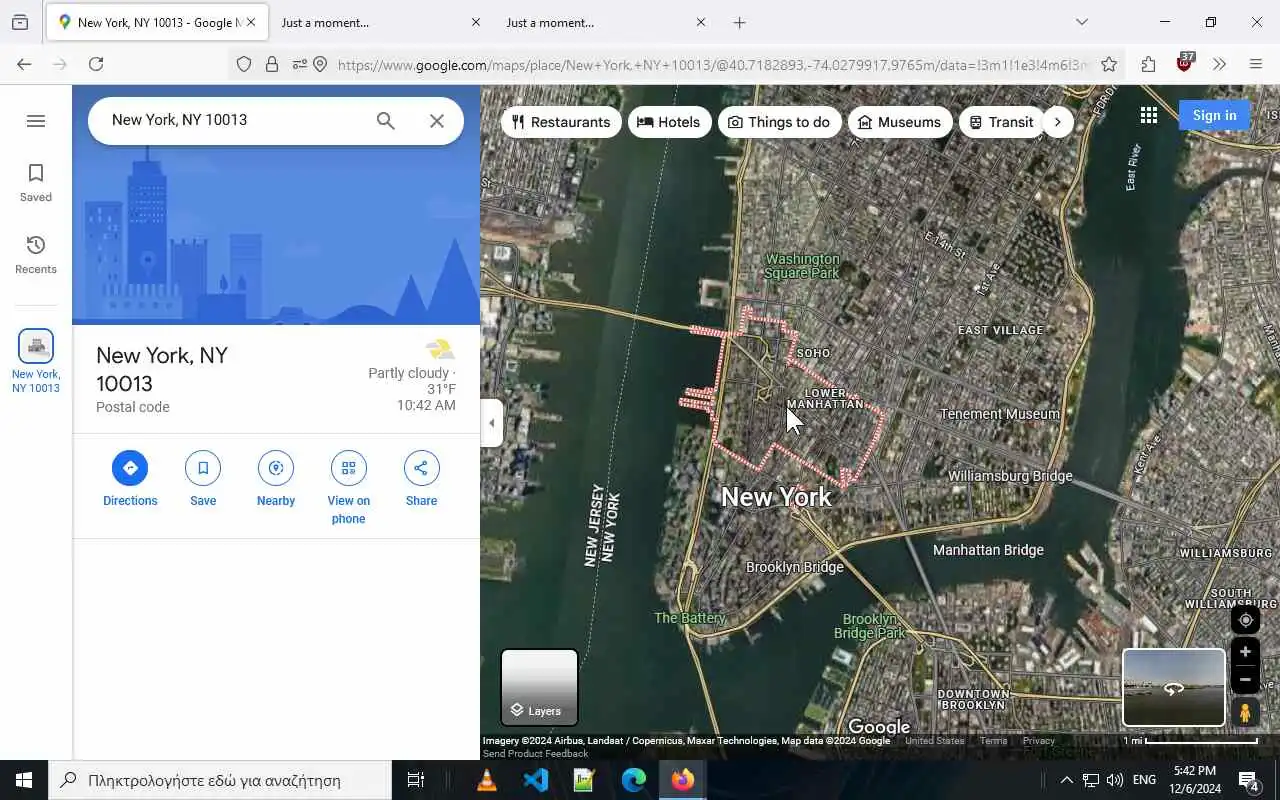Get Directions to New York, NY 10013
The width and height of the screenshot is (1280, 800).
point(130,479)
